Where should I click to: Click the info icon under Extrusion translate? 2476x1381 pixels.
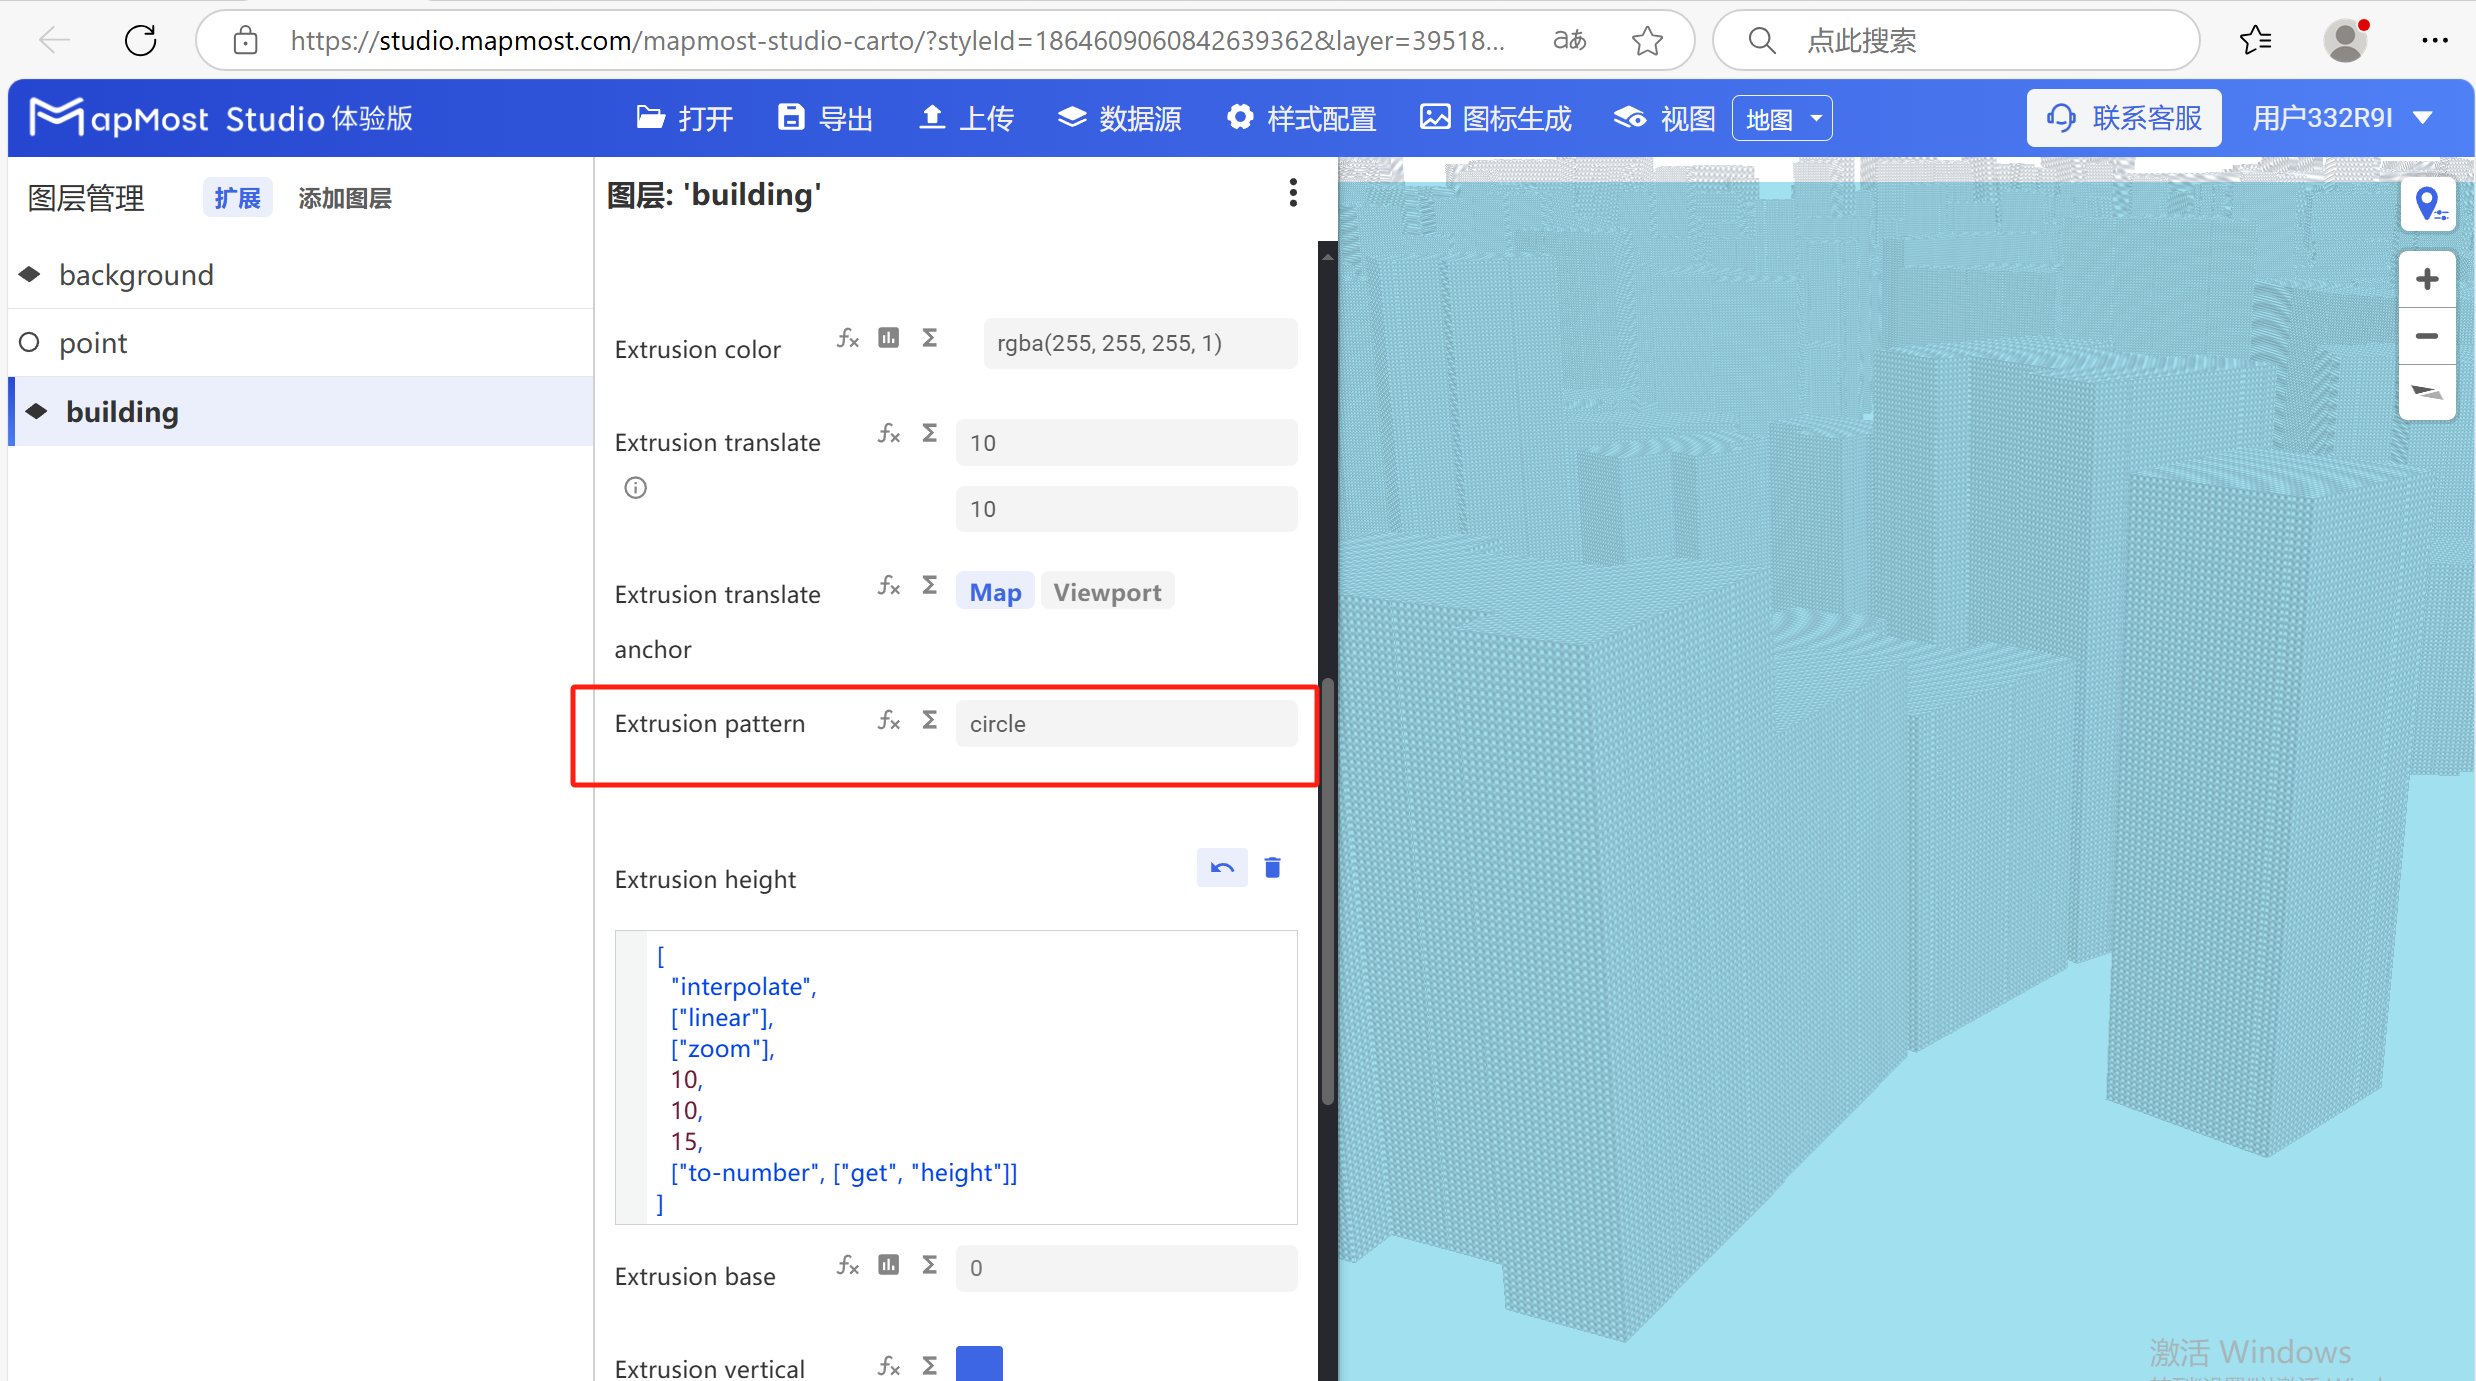coord(635,488)
